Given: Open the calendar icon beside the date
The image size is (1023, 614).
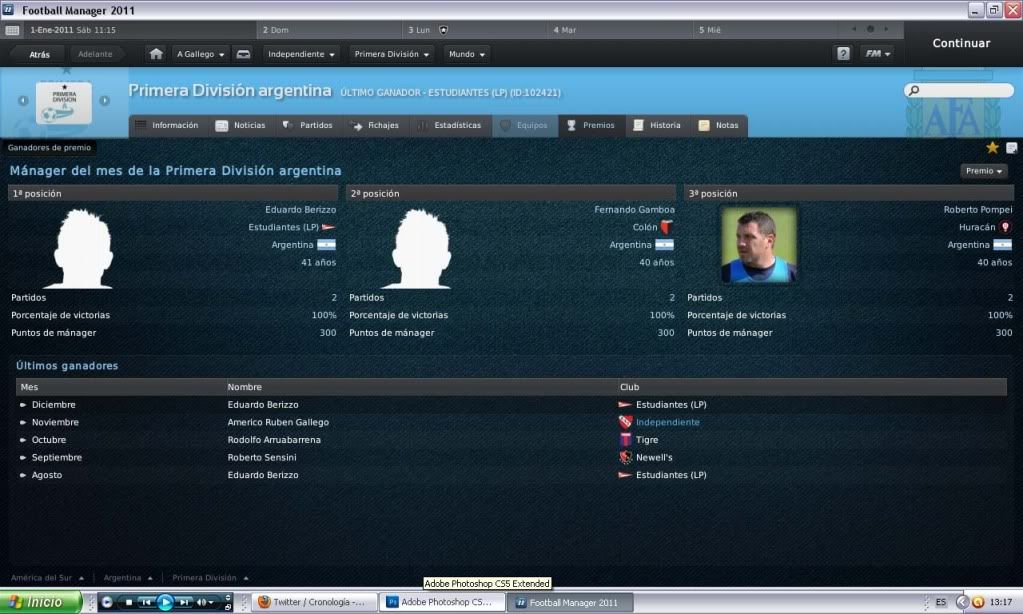Looking at the screenshot, I should (12, 30).
